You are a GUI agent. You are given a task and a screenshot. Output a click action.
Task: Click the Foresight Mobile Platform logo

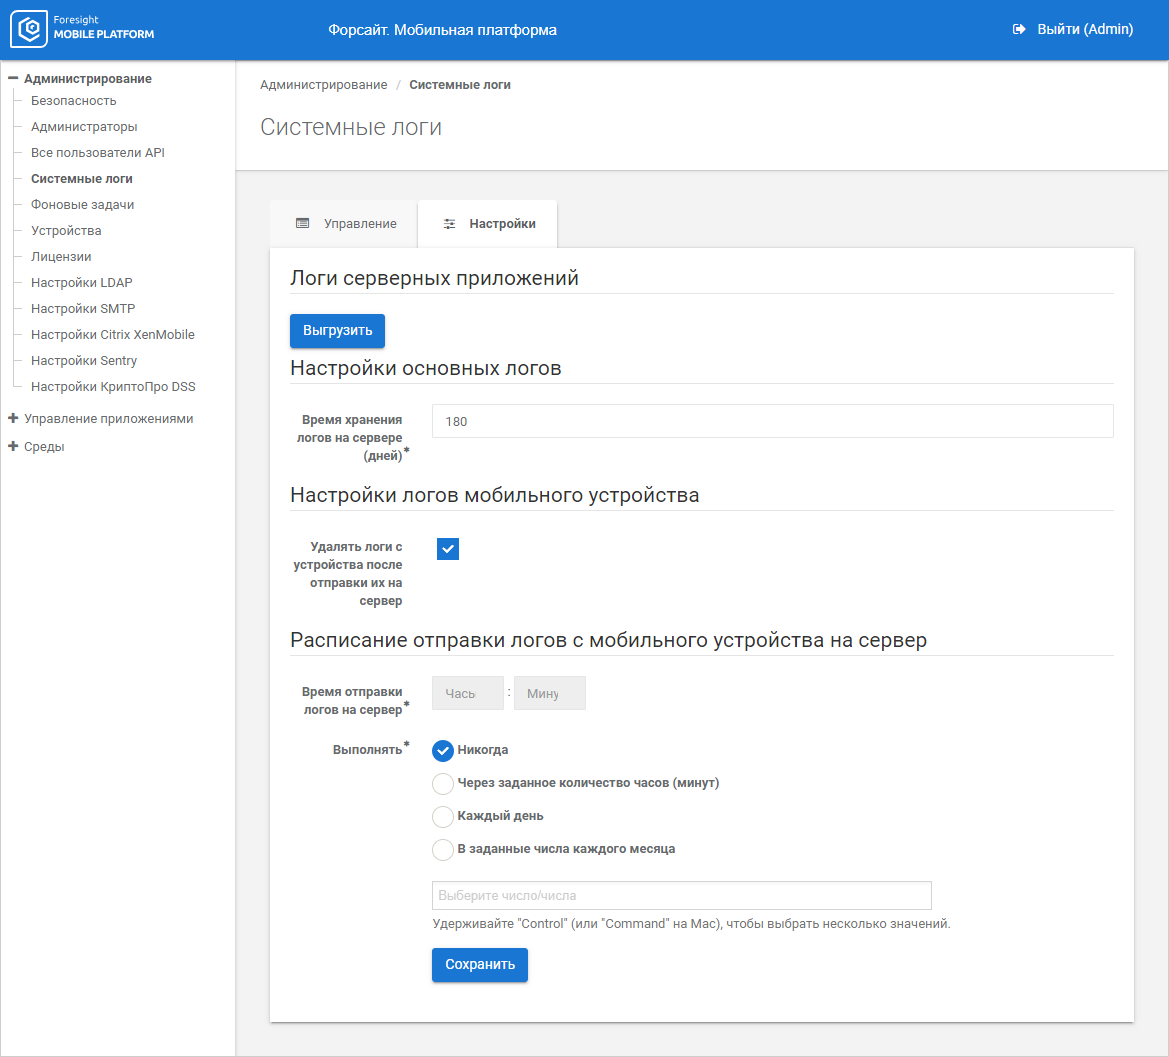pyautogui.click(x=82, y=30)
